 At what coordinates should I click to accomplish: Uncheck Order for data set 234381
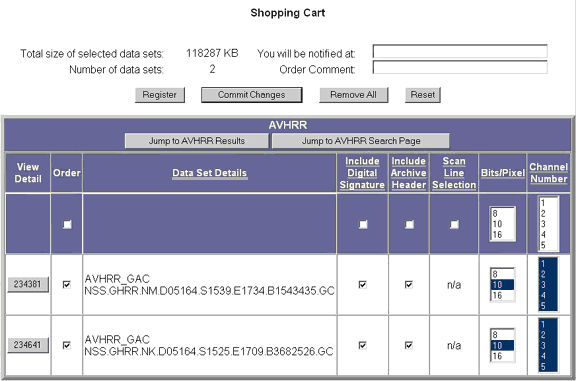click(66, 285)
